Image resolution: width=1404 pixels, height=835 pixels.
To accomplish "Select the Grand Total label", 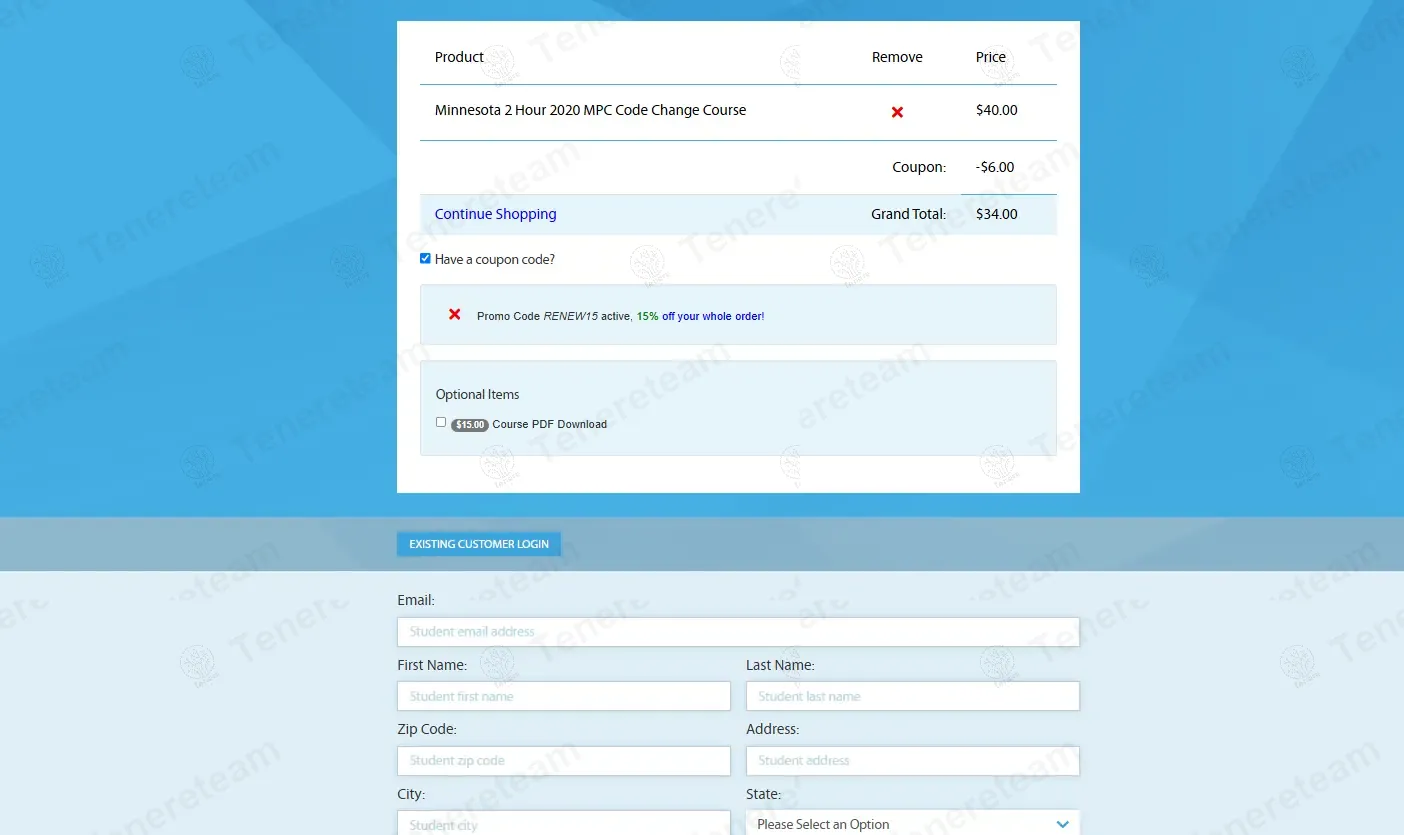I will 908,214.
